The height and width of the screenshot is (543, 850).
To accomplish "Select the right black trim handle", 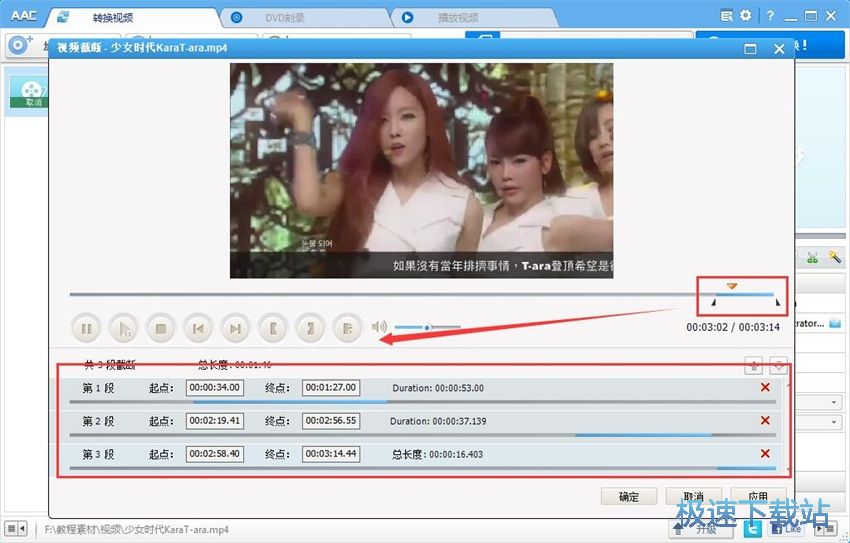I will click(777, 302).
